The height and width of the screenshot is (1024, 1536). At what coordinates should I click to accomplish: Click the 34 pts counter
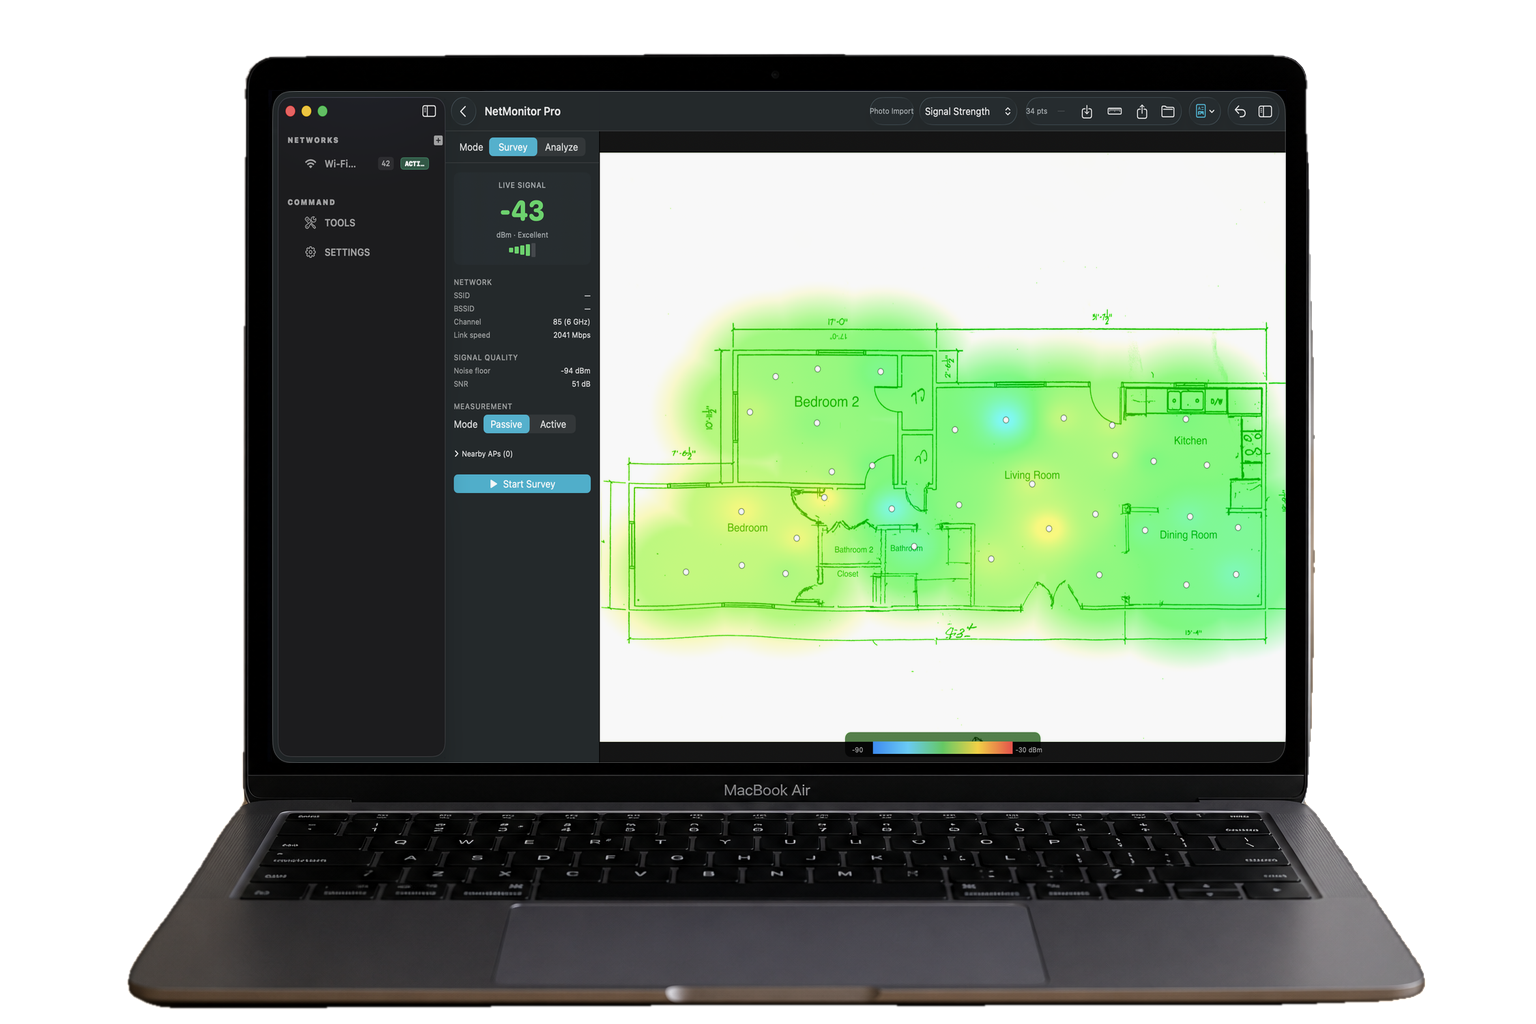[x=1036, y=111]
